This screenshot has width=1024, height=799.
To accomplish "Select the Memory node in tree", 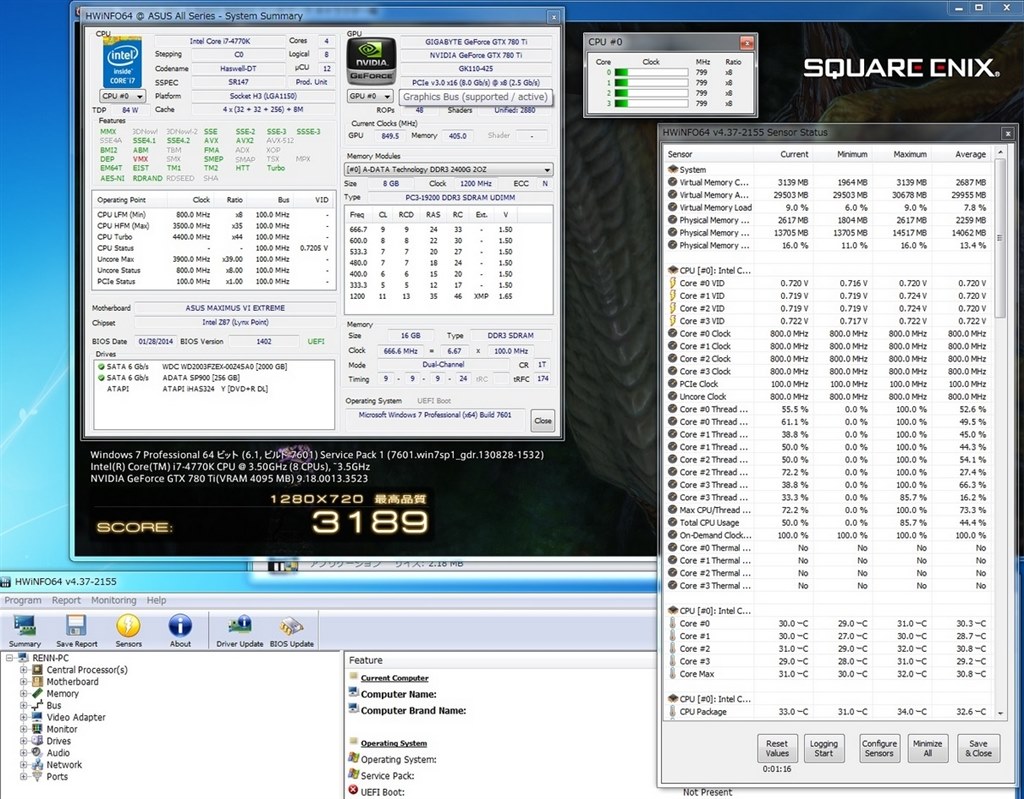I will click(x=62, y=693).
